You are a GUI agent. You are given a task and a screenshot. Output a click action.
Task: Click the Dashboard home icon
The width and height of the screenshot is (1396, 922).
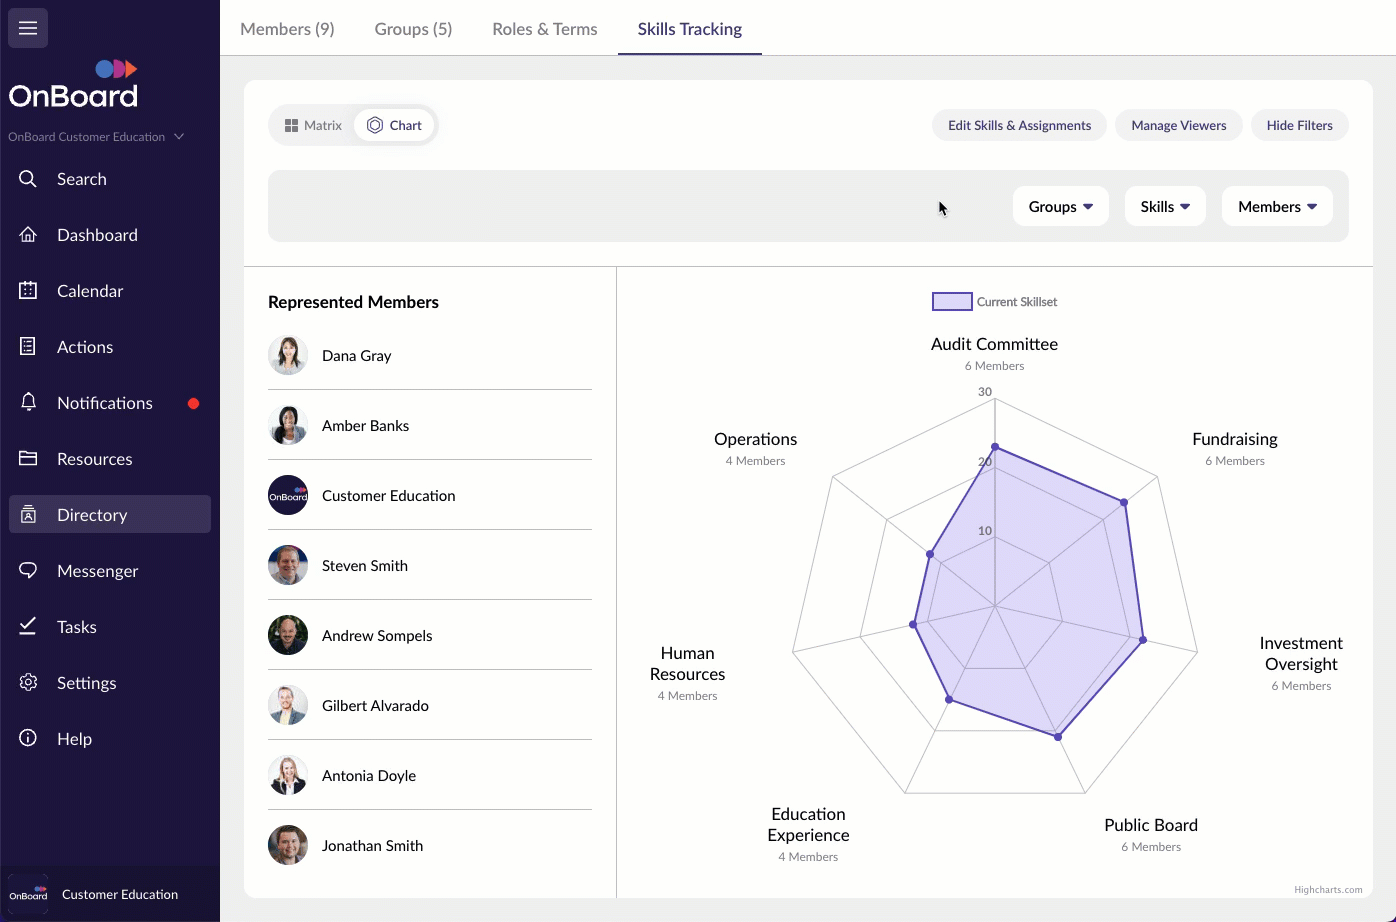point(28,235)
